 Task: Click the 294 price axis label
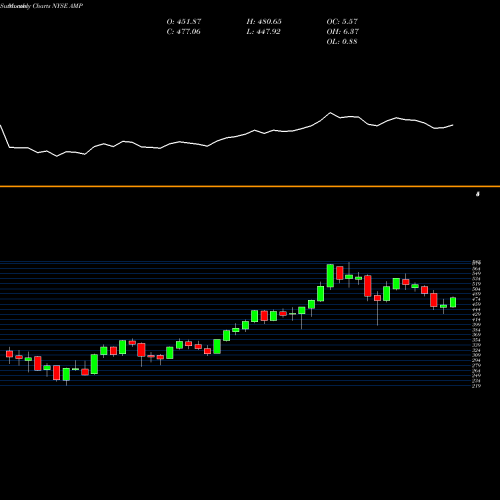(476, 360)
